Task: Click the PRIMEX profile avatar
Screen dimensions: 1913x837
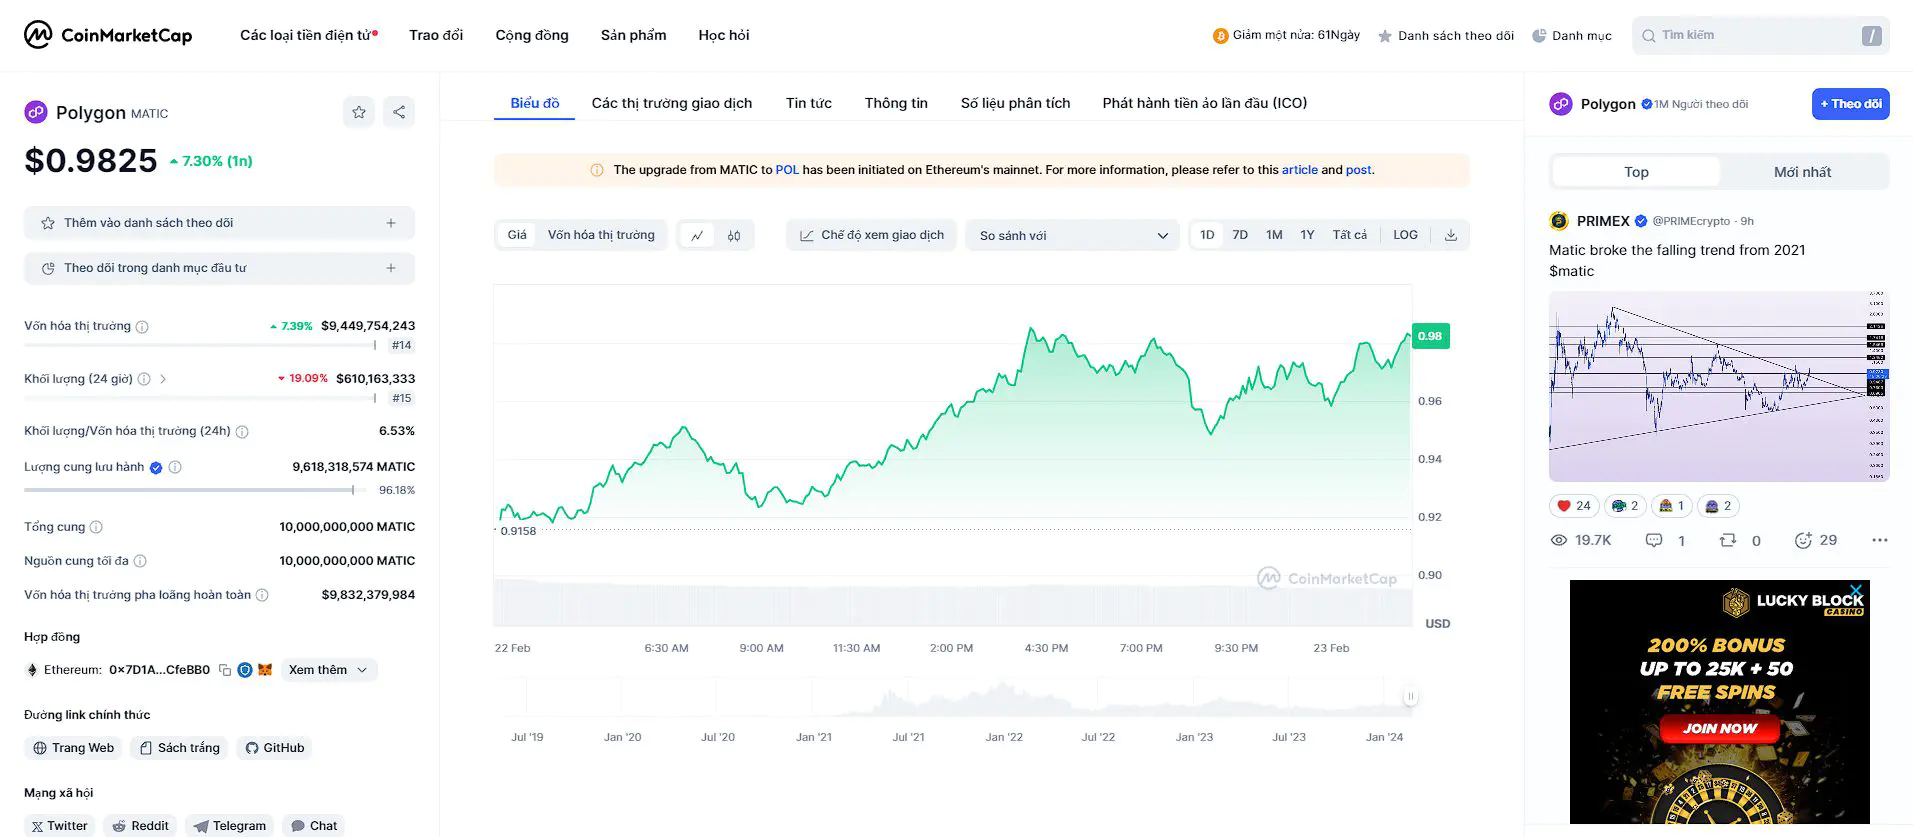Action: (1559, 221)
